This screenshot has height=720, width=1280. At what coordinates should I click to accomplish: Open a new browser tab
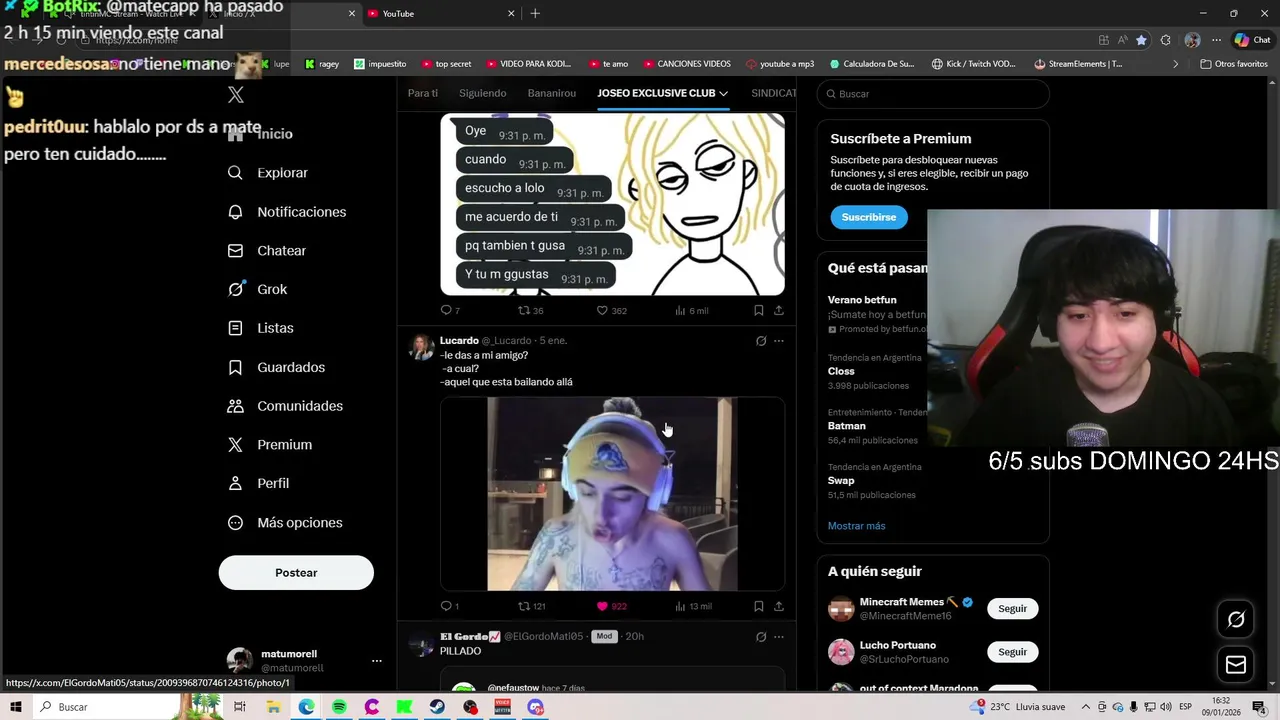(x=535, y=13)
